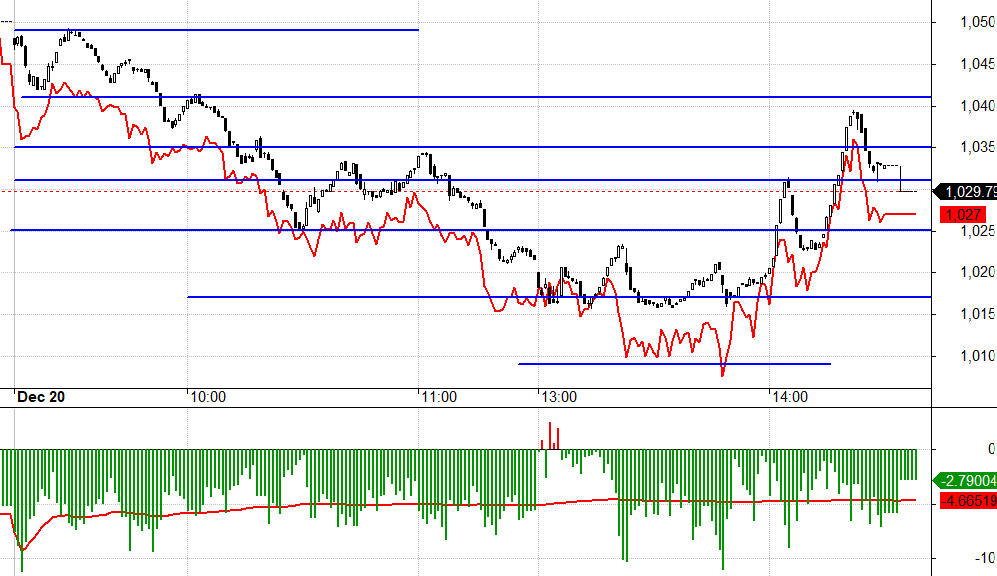This screenshot has width=997, height=576.
Task: Select the green -2.79004 indicator value label
Action: [964, 482]
